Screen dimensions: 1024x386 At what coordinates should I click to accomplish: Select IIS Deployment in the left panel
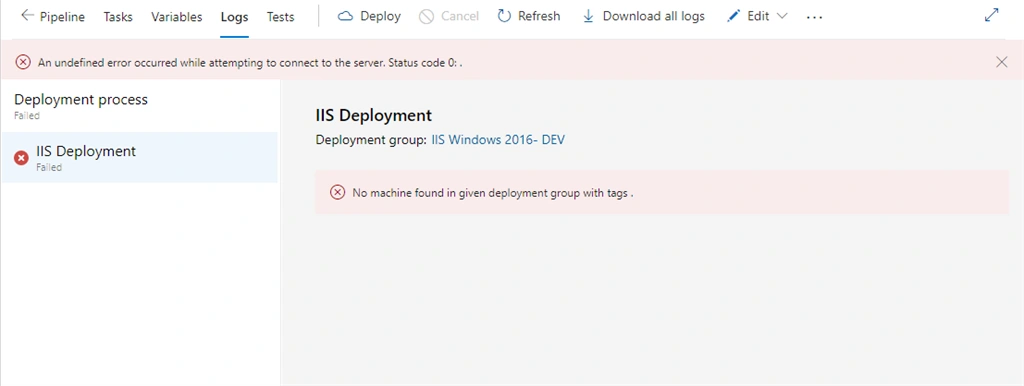coord(139,157)
